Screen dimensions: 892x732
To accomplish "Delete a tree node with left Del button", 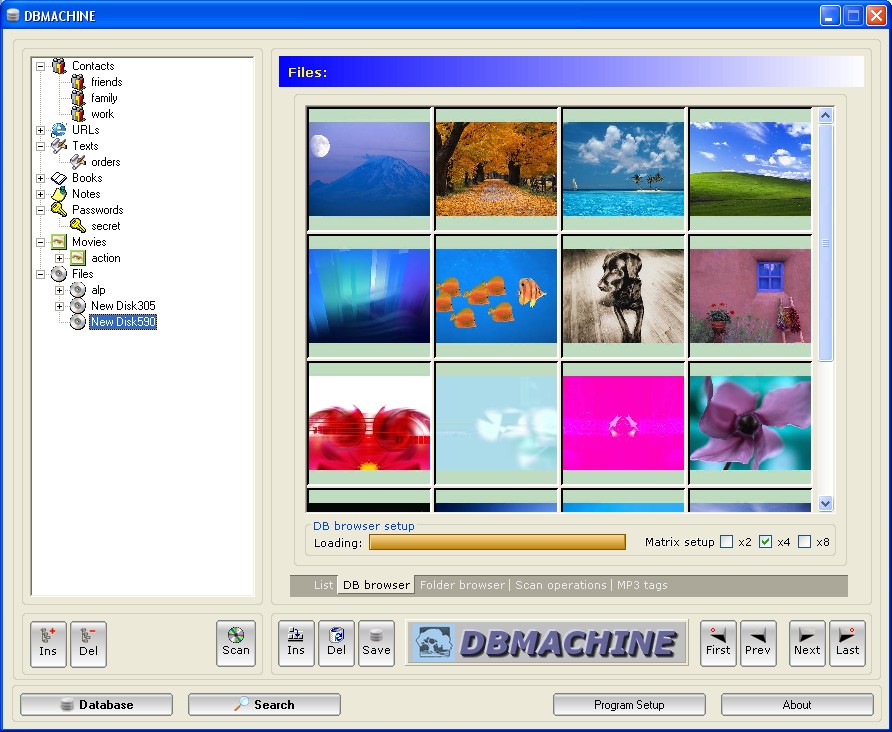I will pos(88,644).
